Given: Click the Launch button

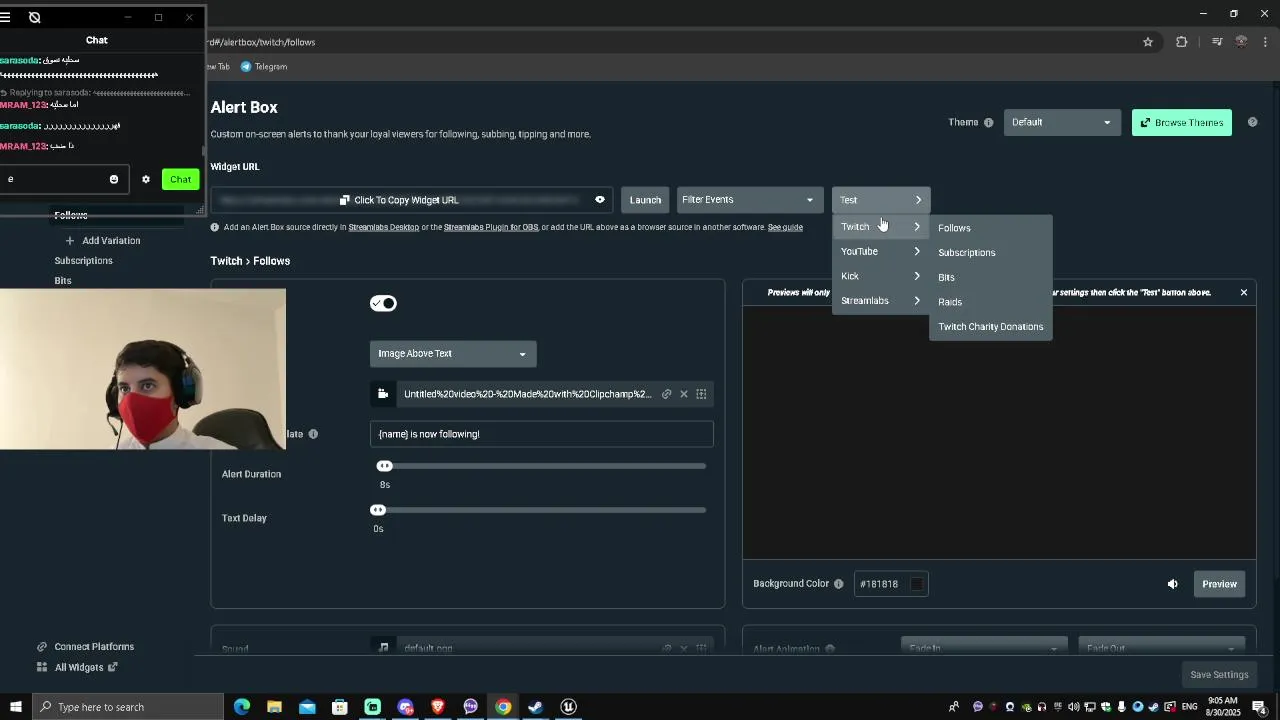Looking at the screenshot, I should pyautogui.click(x=645, y=200).
